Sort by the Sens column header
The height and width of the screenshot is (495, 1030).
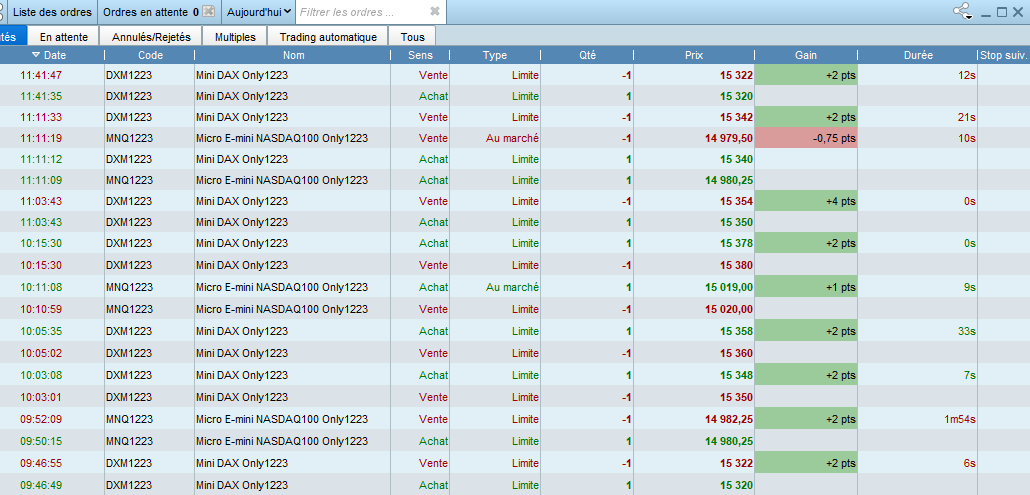[x=420, y=55]
